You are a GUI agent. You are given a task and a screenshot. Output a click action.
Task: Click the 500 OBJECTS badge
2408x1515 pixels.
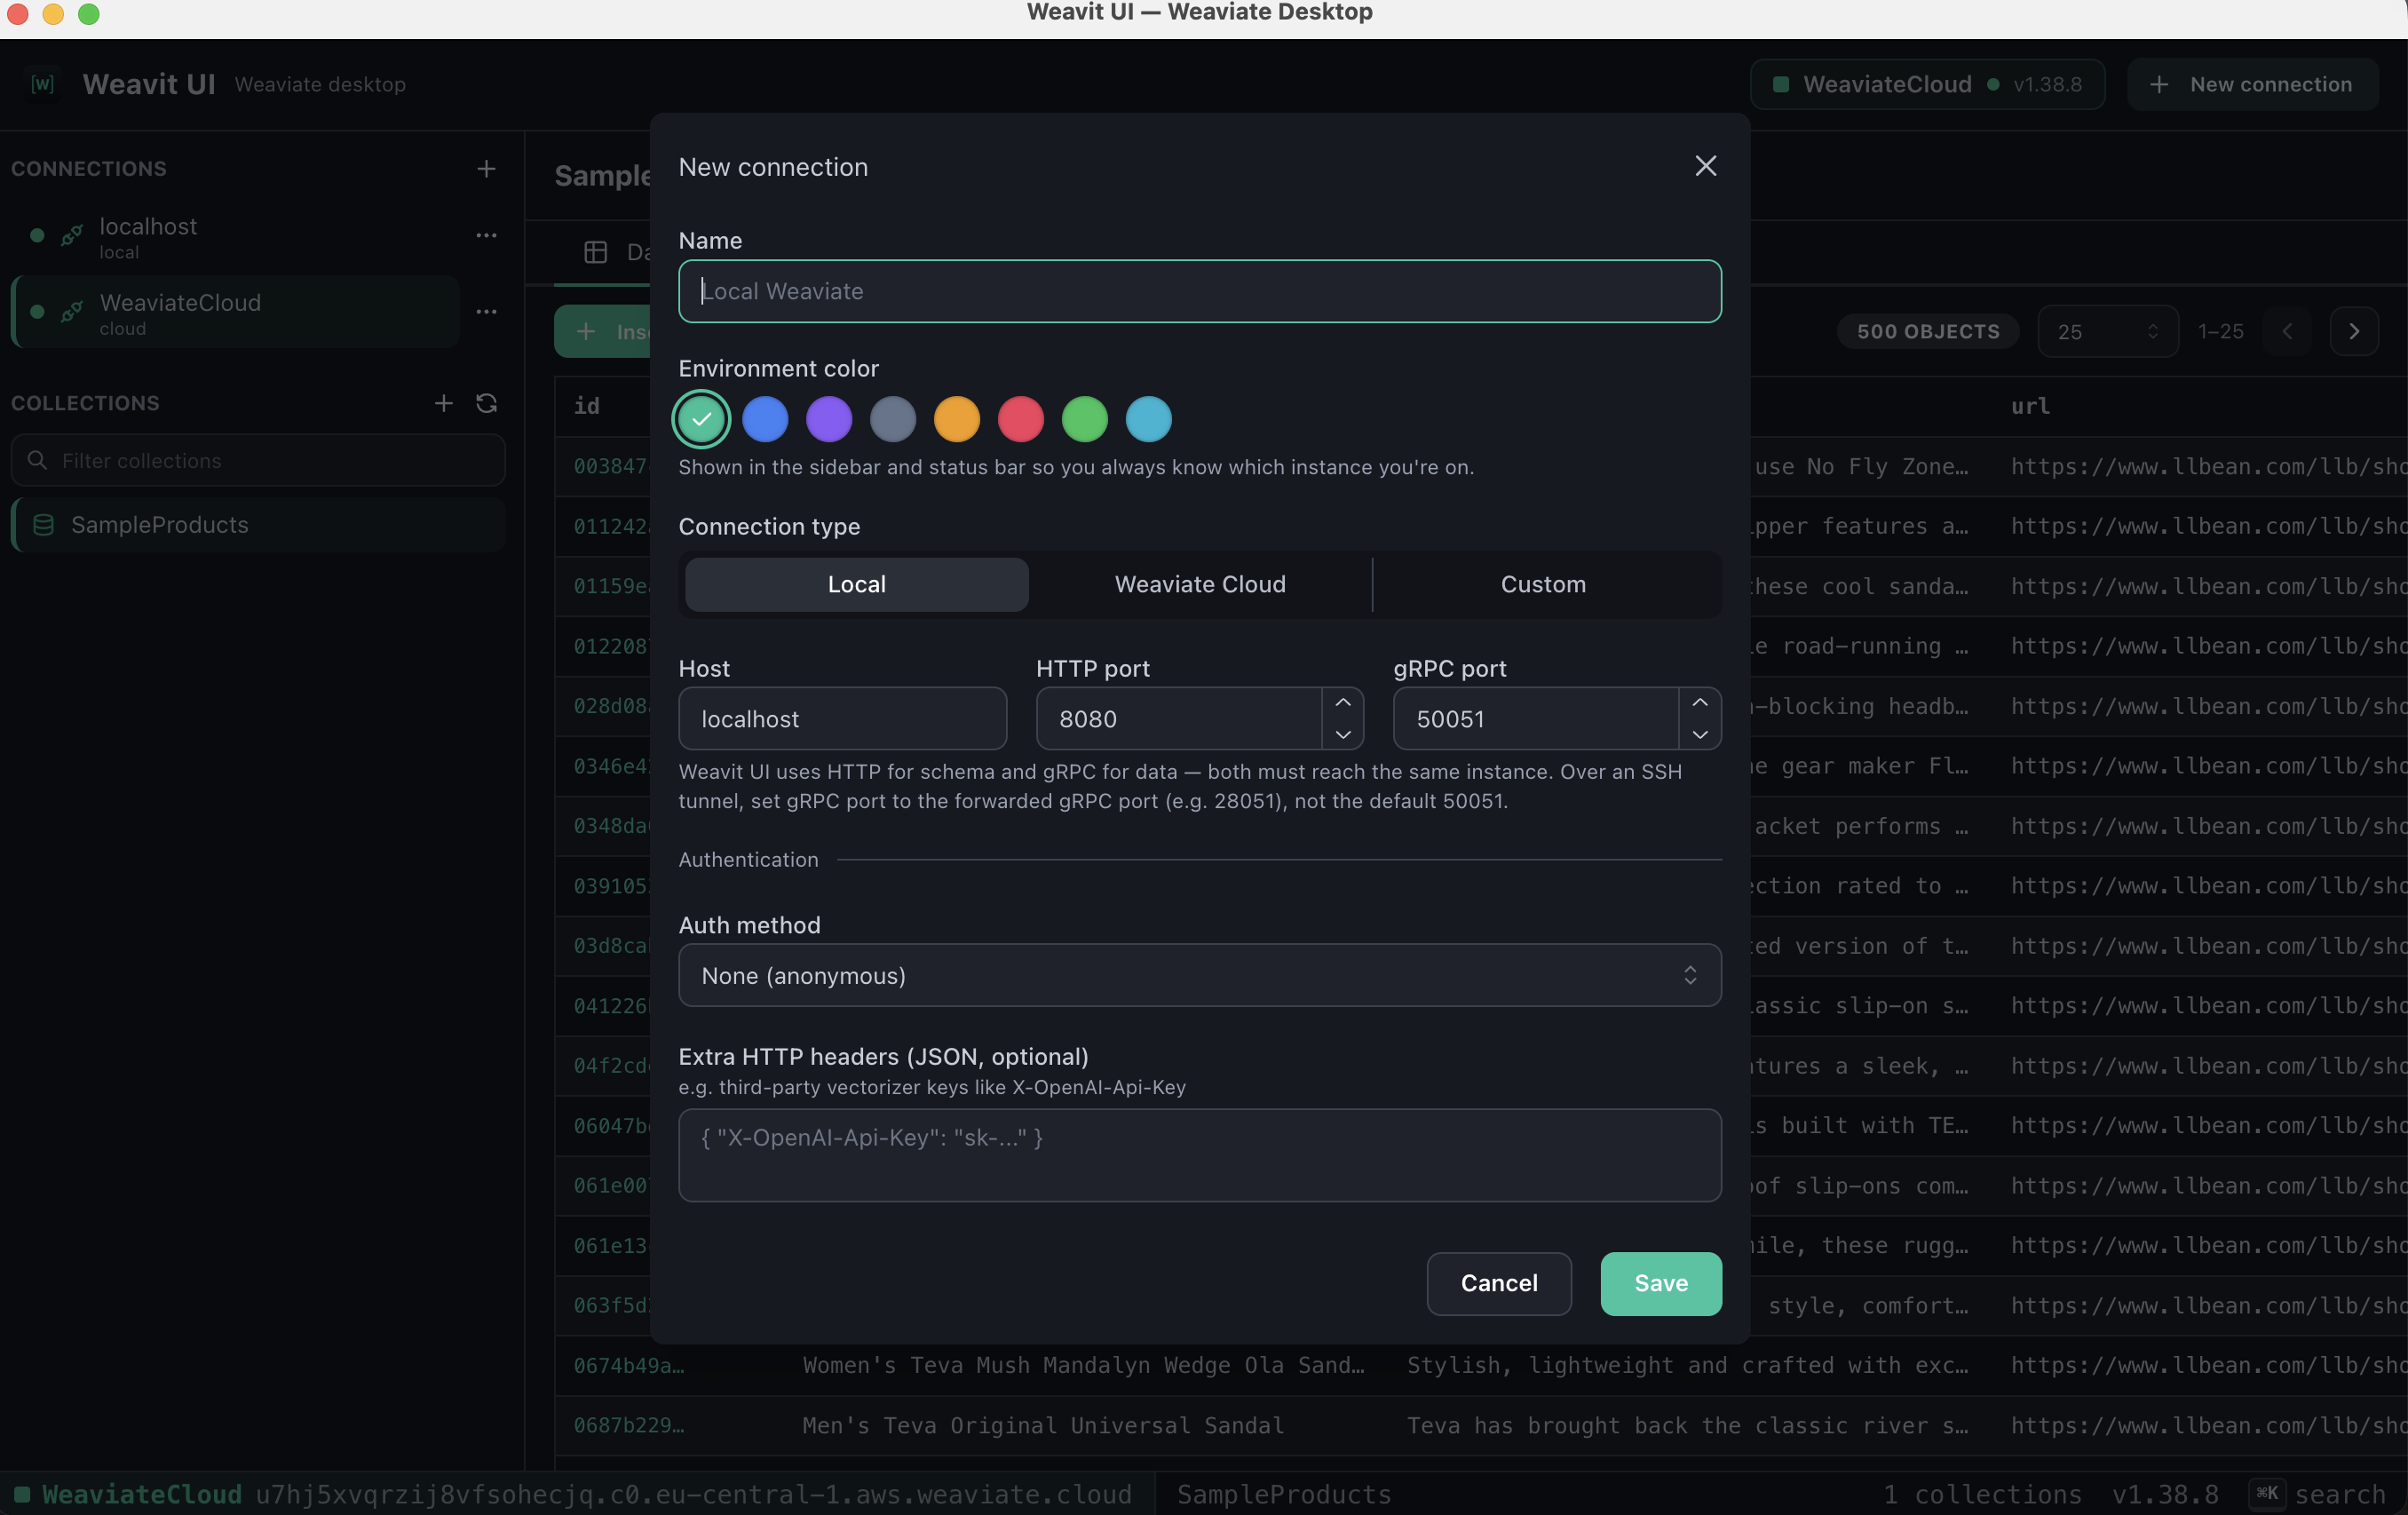[1927, 331]
